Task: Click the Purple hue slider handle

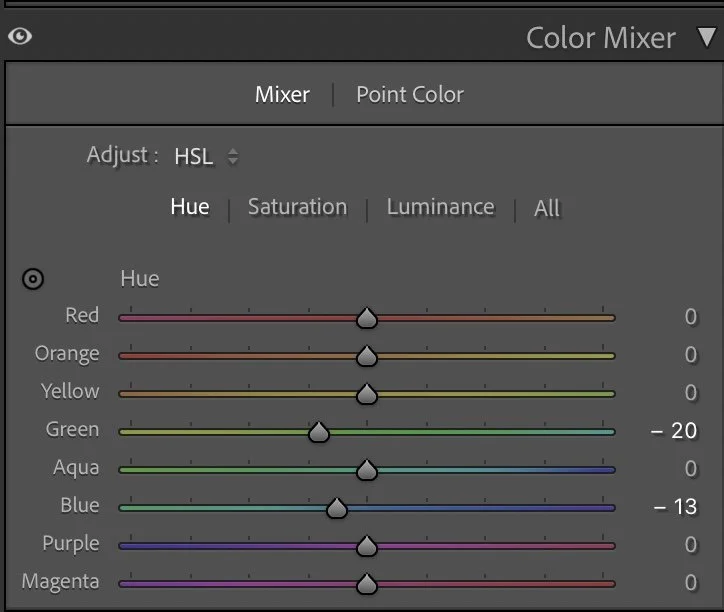Action: click(x=367, y=546)
